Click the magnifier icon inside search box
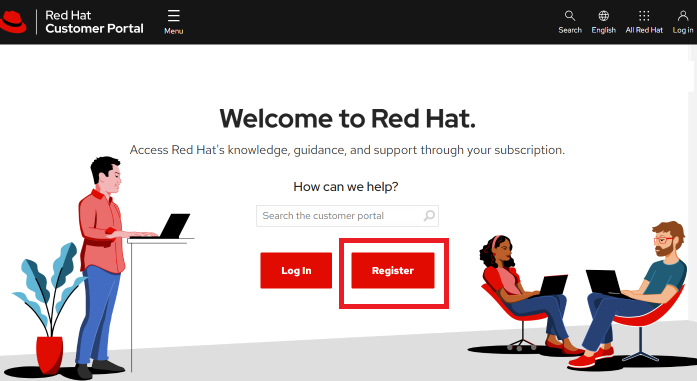 point(429,216)
